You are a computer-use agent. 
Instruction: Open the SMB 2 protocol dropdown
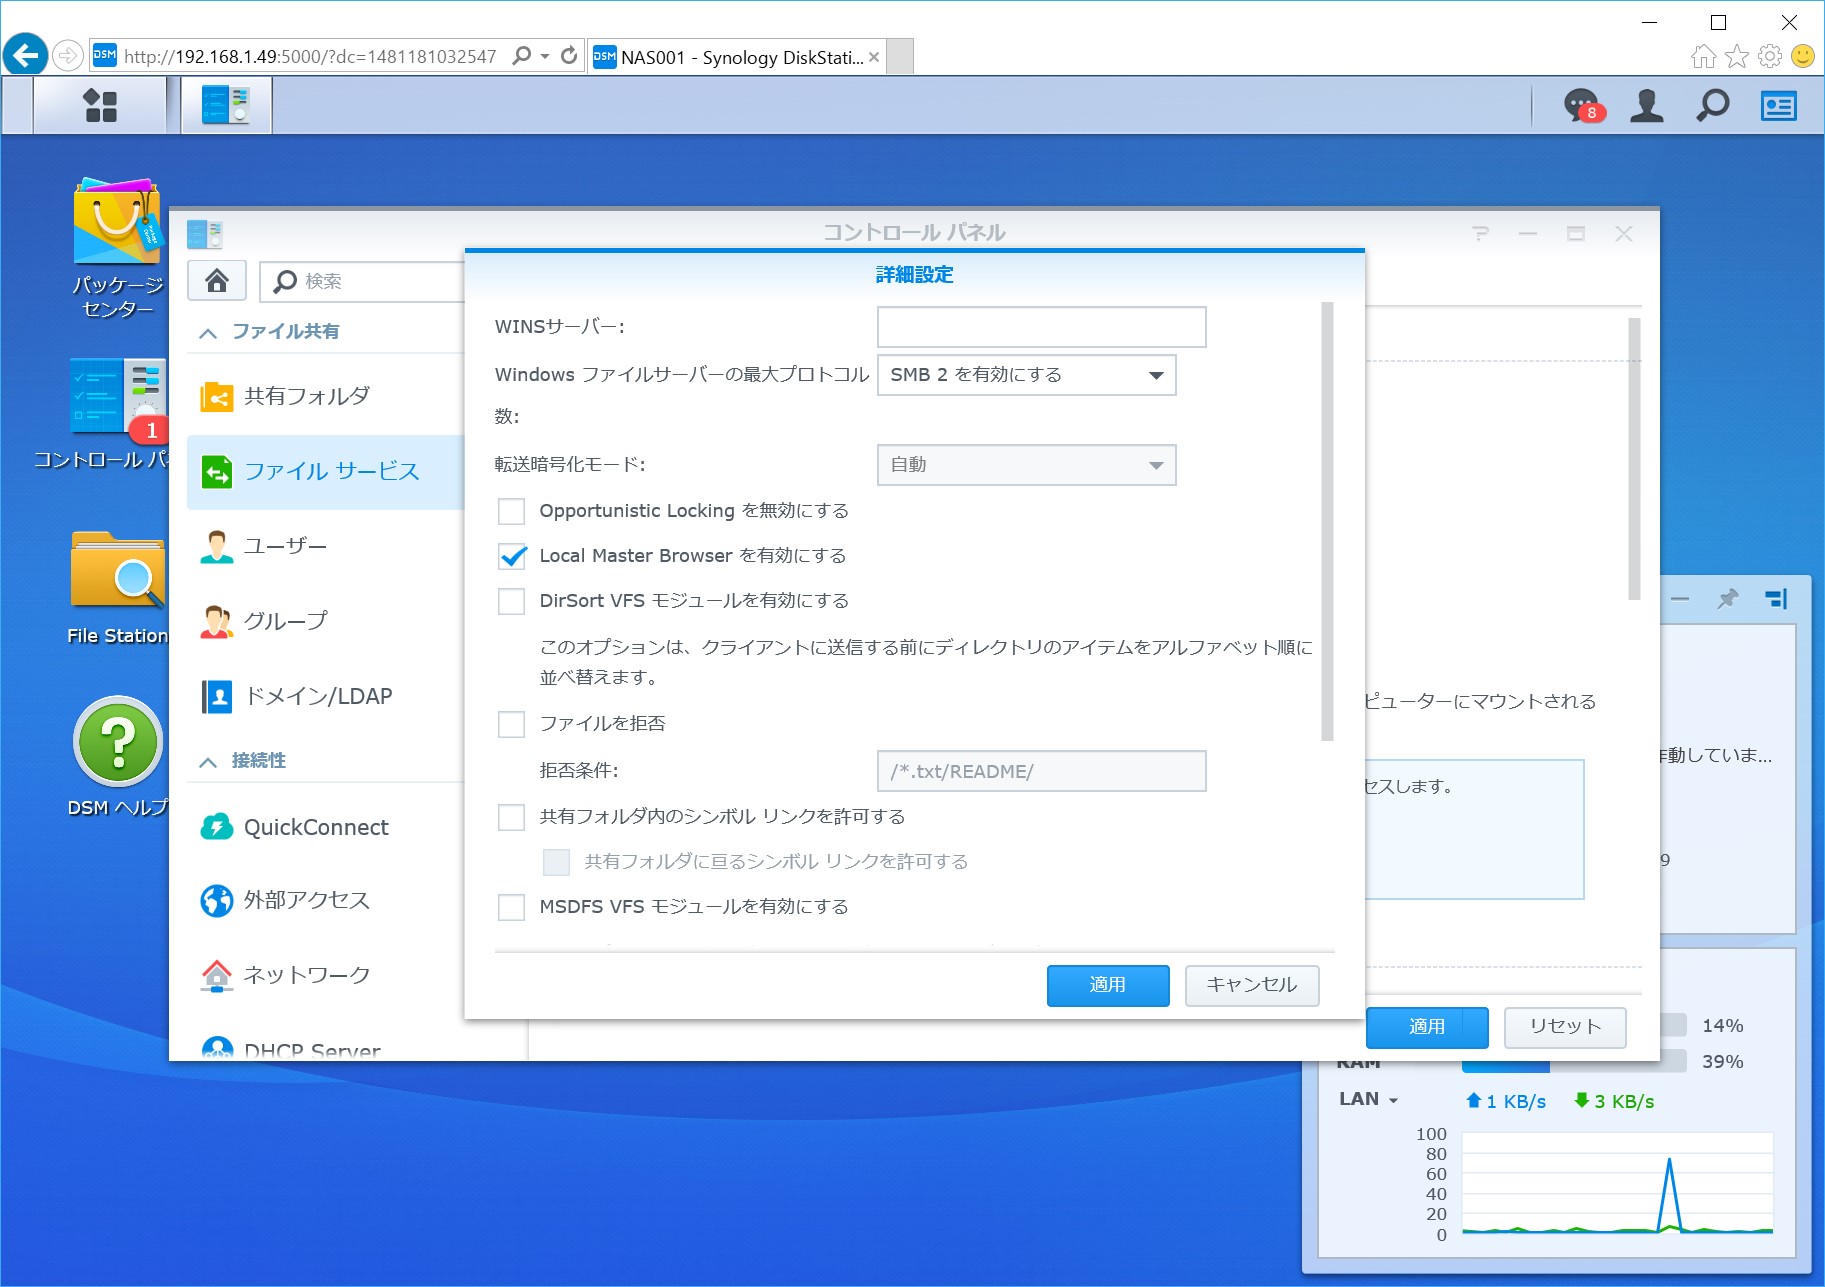point(1155,375)
